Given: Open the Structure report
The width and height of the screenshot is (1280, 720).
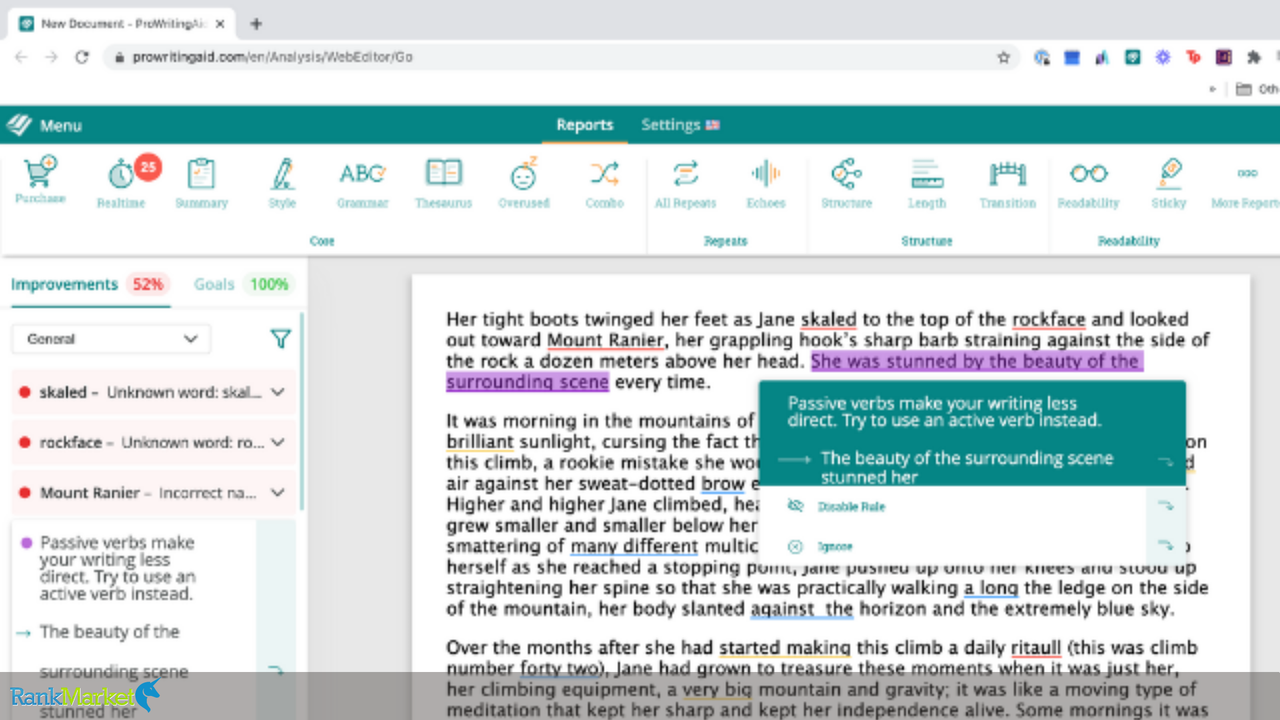Looking at the screenshot, I should click(846, 181).
